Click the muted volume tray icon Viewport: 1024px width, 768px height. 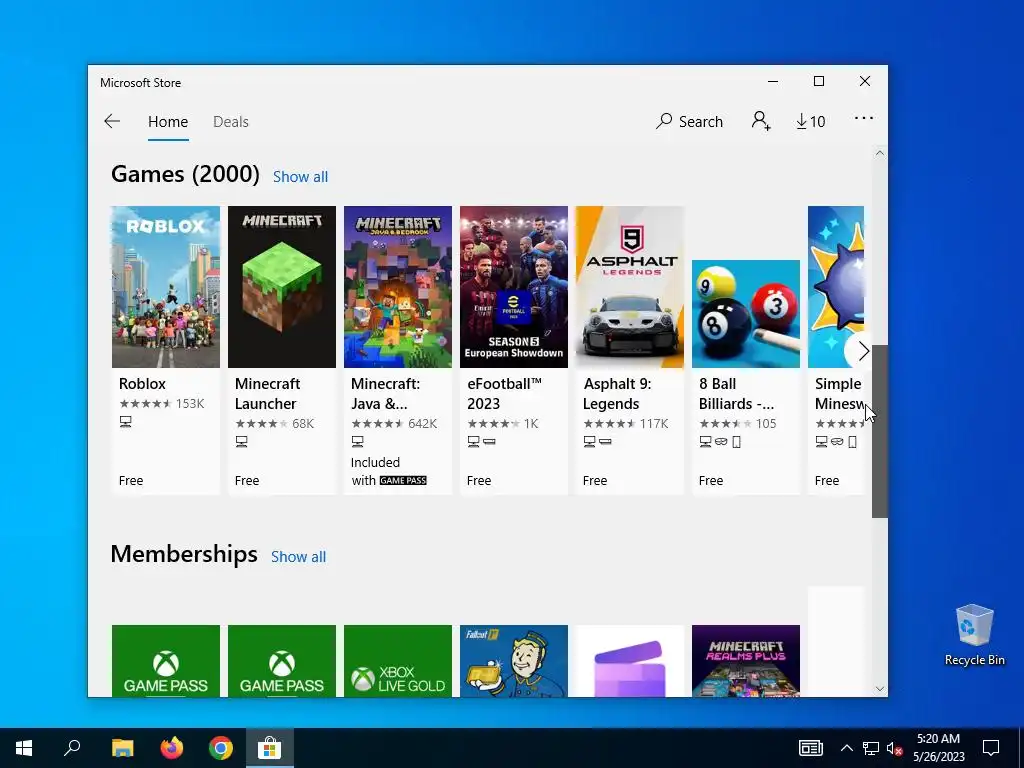point(894,748)
